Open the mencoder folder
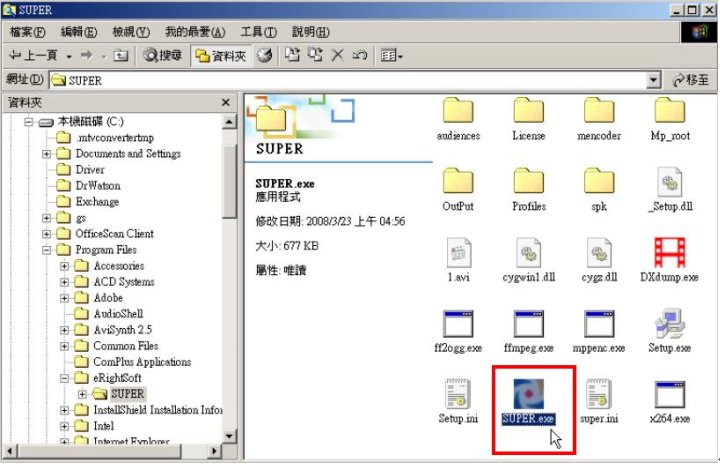The image size is (720, 464). click(x=599, y=119)
